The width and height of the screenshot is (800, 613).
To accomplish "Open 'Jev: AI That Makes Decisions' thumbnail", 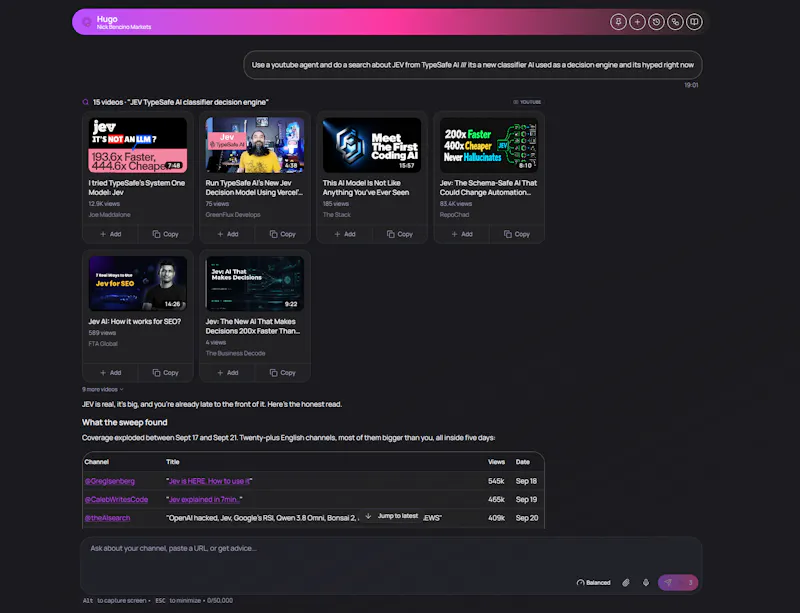I will point(255,283).
